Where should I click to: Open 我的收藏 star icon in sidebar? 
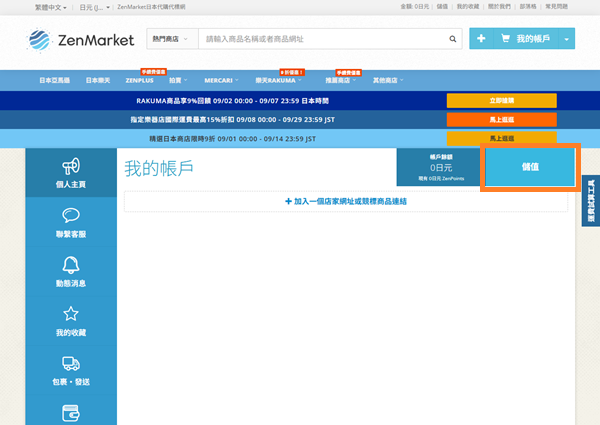pos(71,314)
